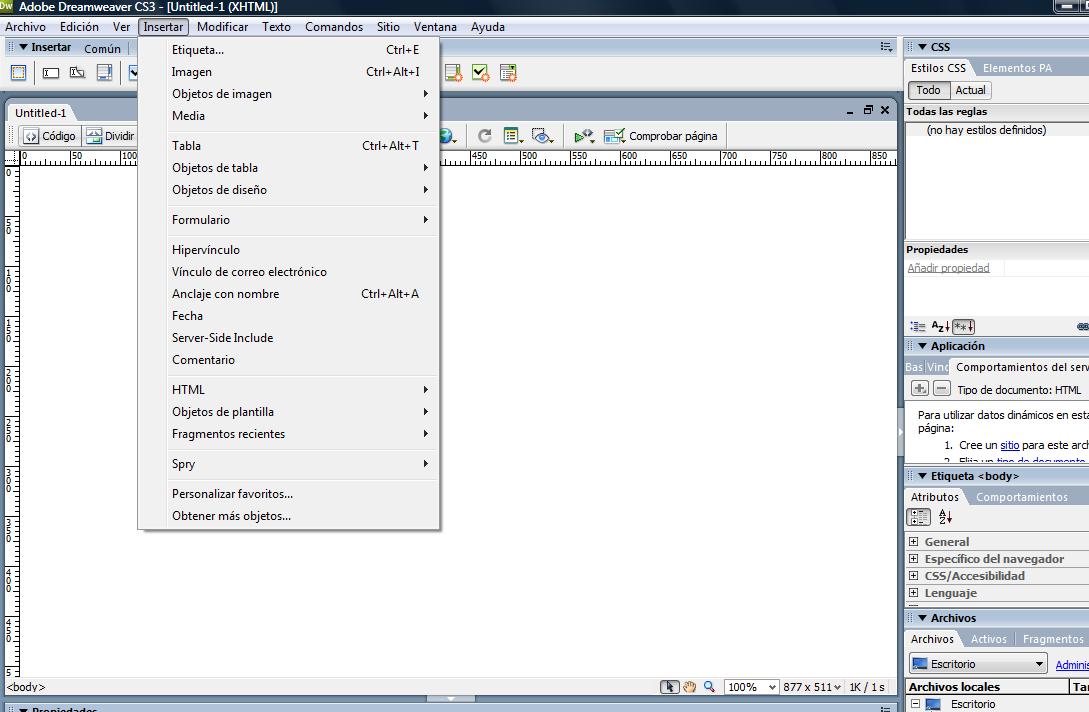
Task: Show category view in Etiqueta attributes
Action: tap(918, 516)
